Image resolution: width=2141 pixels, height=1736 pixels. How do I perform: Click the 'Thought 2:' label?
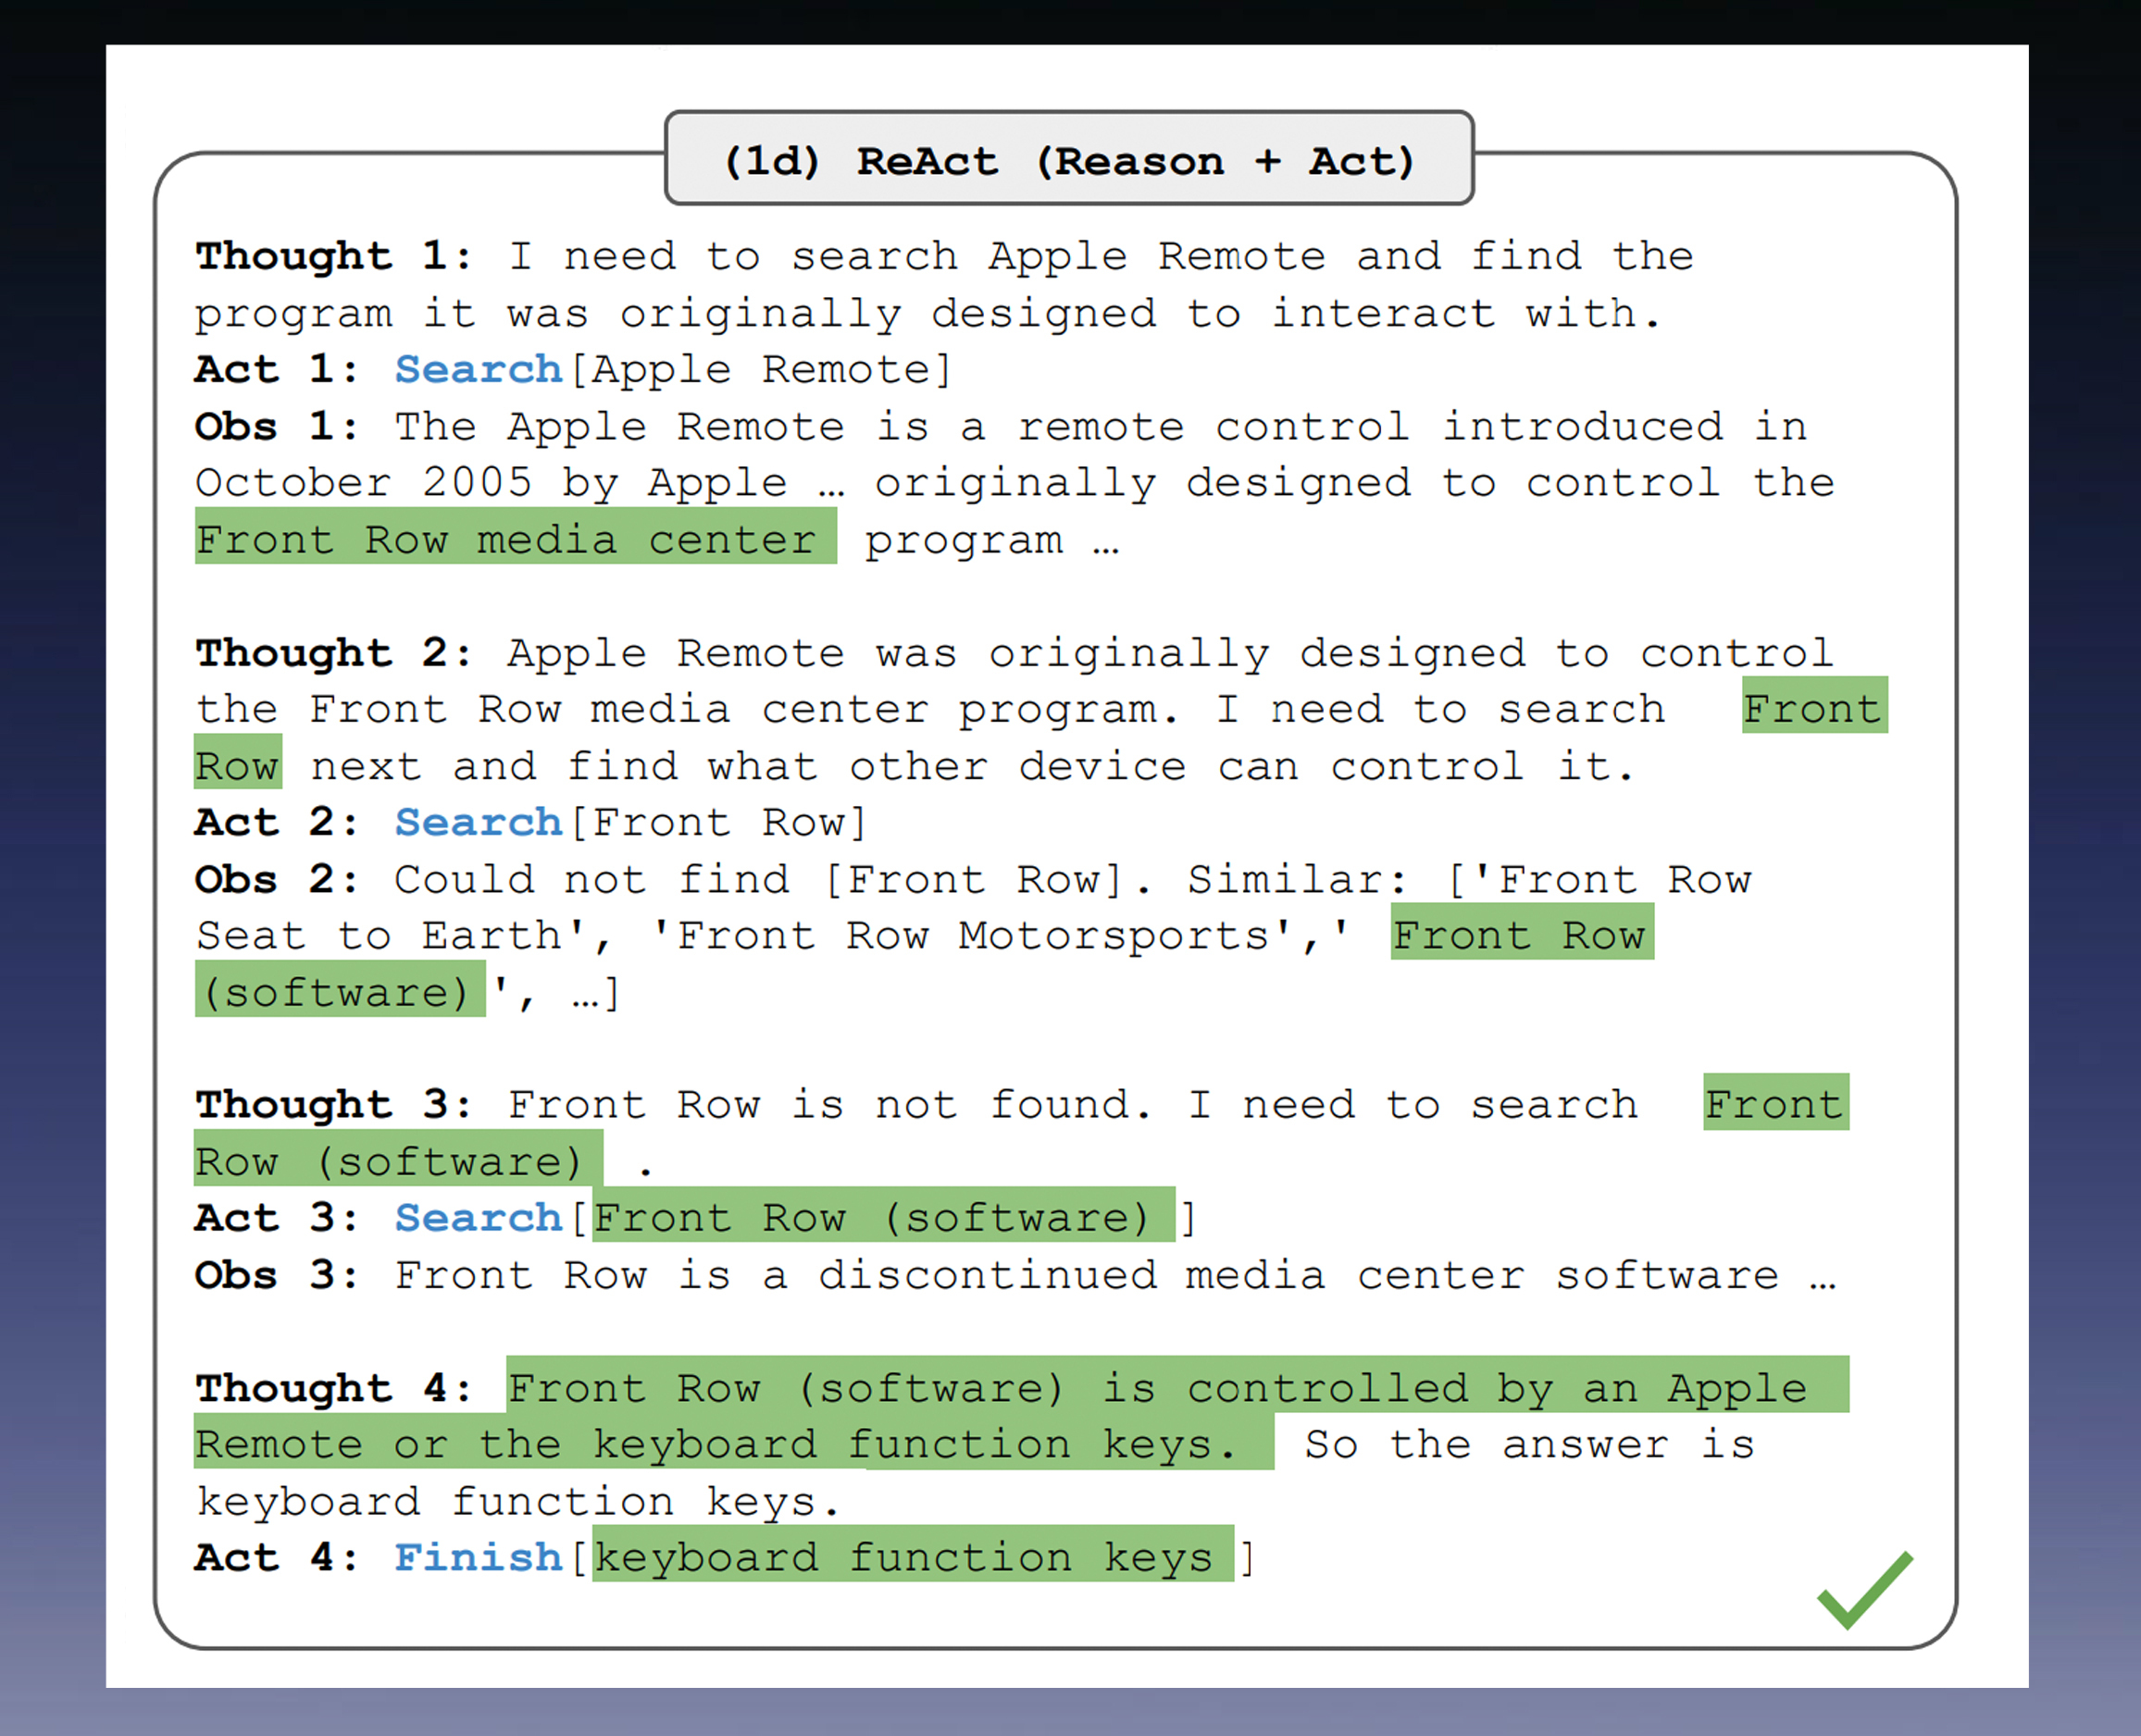(332, 653)
